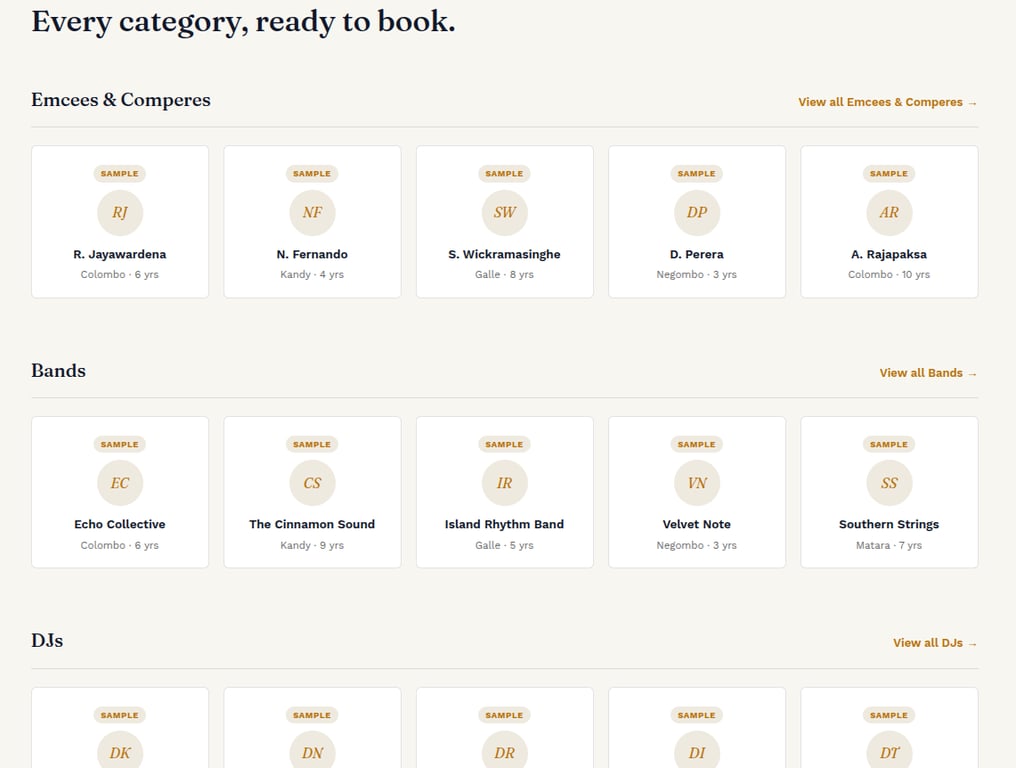Click the 'Kandy · 4 yrs' text

tap(312, 275)
